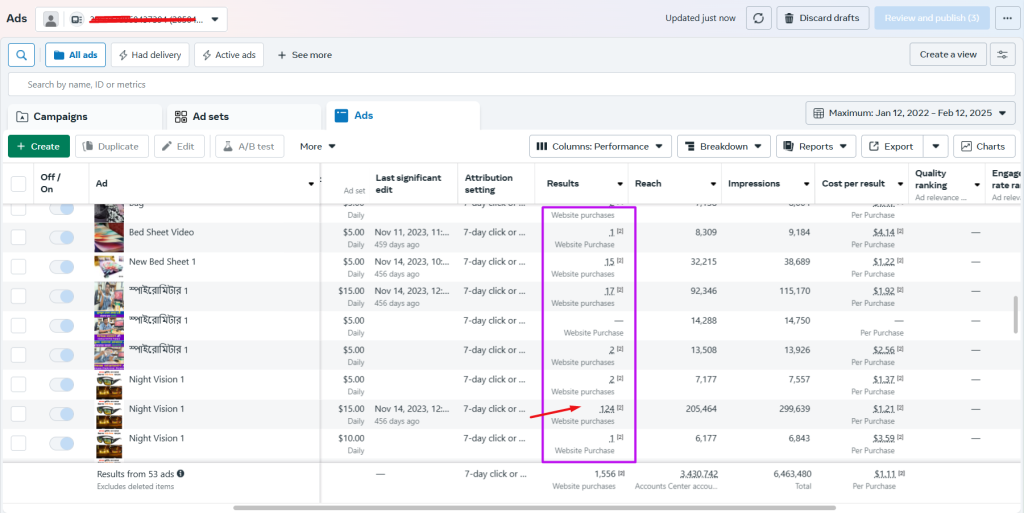Click the Charts button
The height and width of the screenshot is (513, 1024).
click(x=983, y=146)
